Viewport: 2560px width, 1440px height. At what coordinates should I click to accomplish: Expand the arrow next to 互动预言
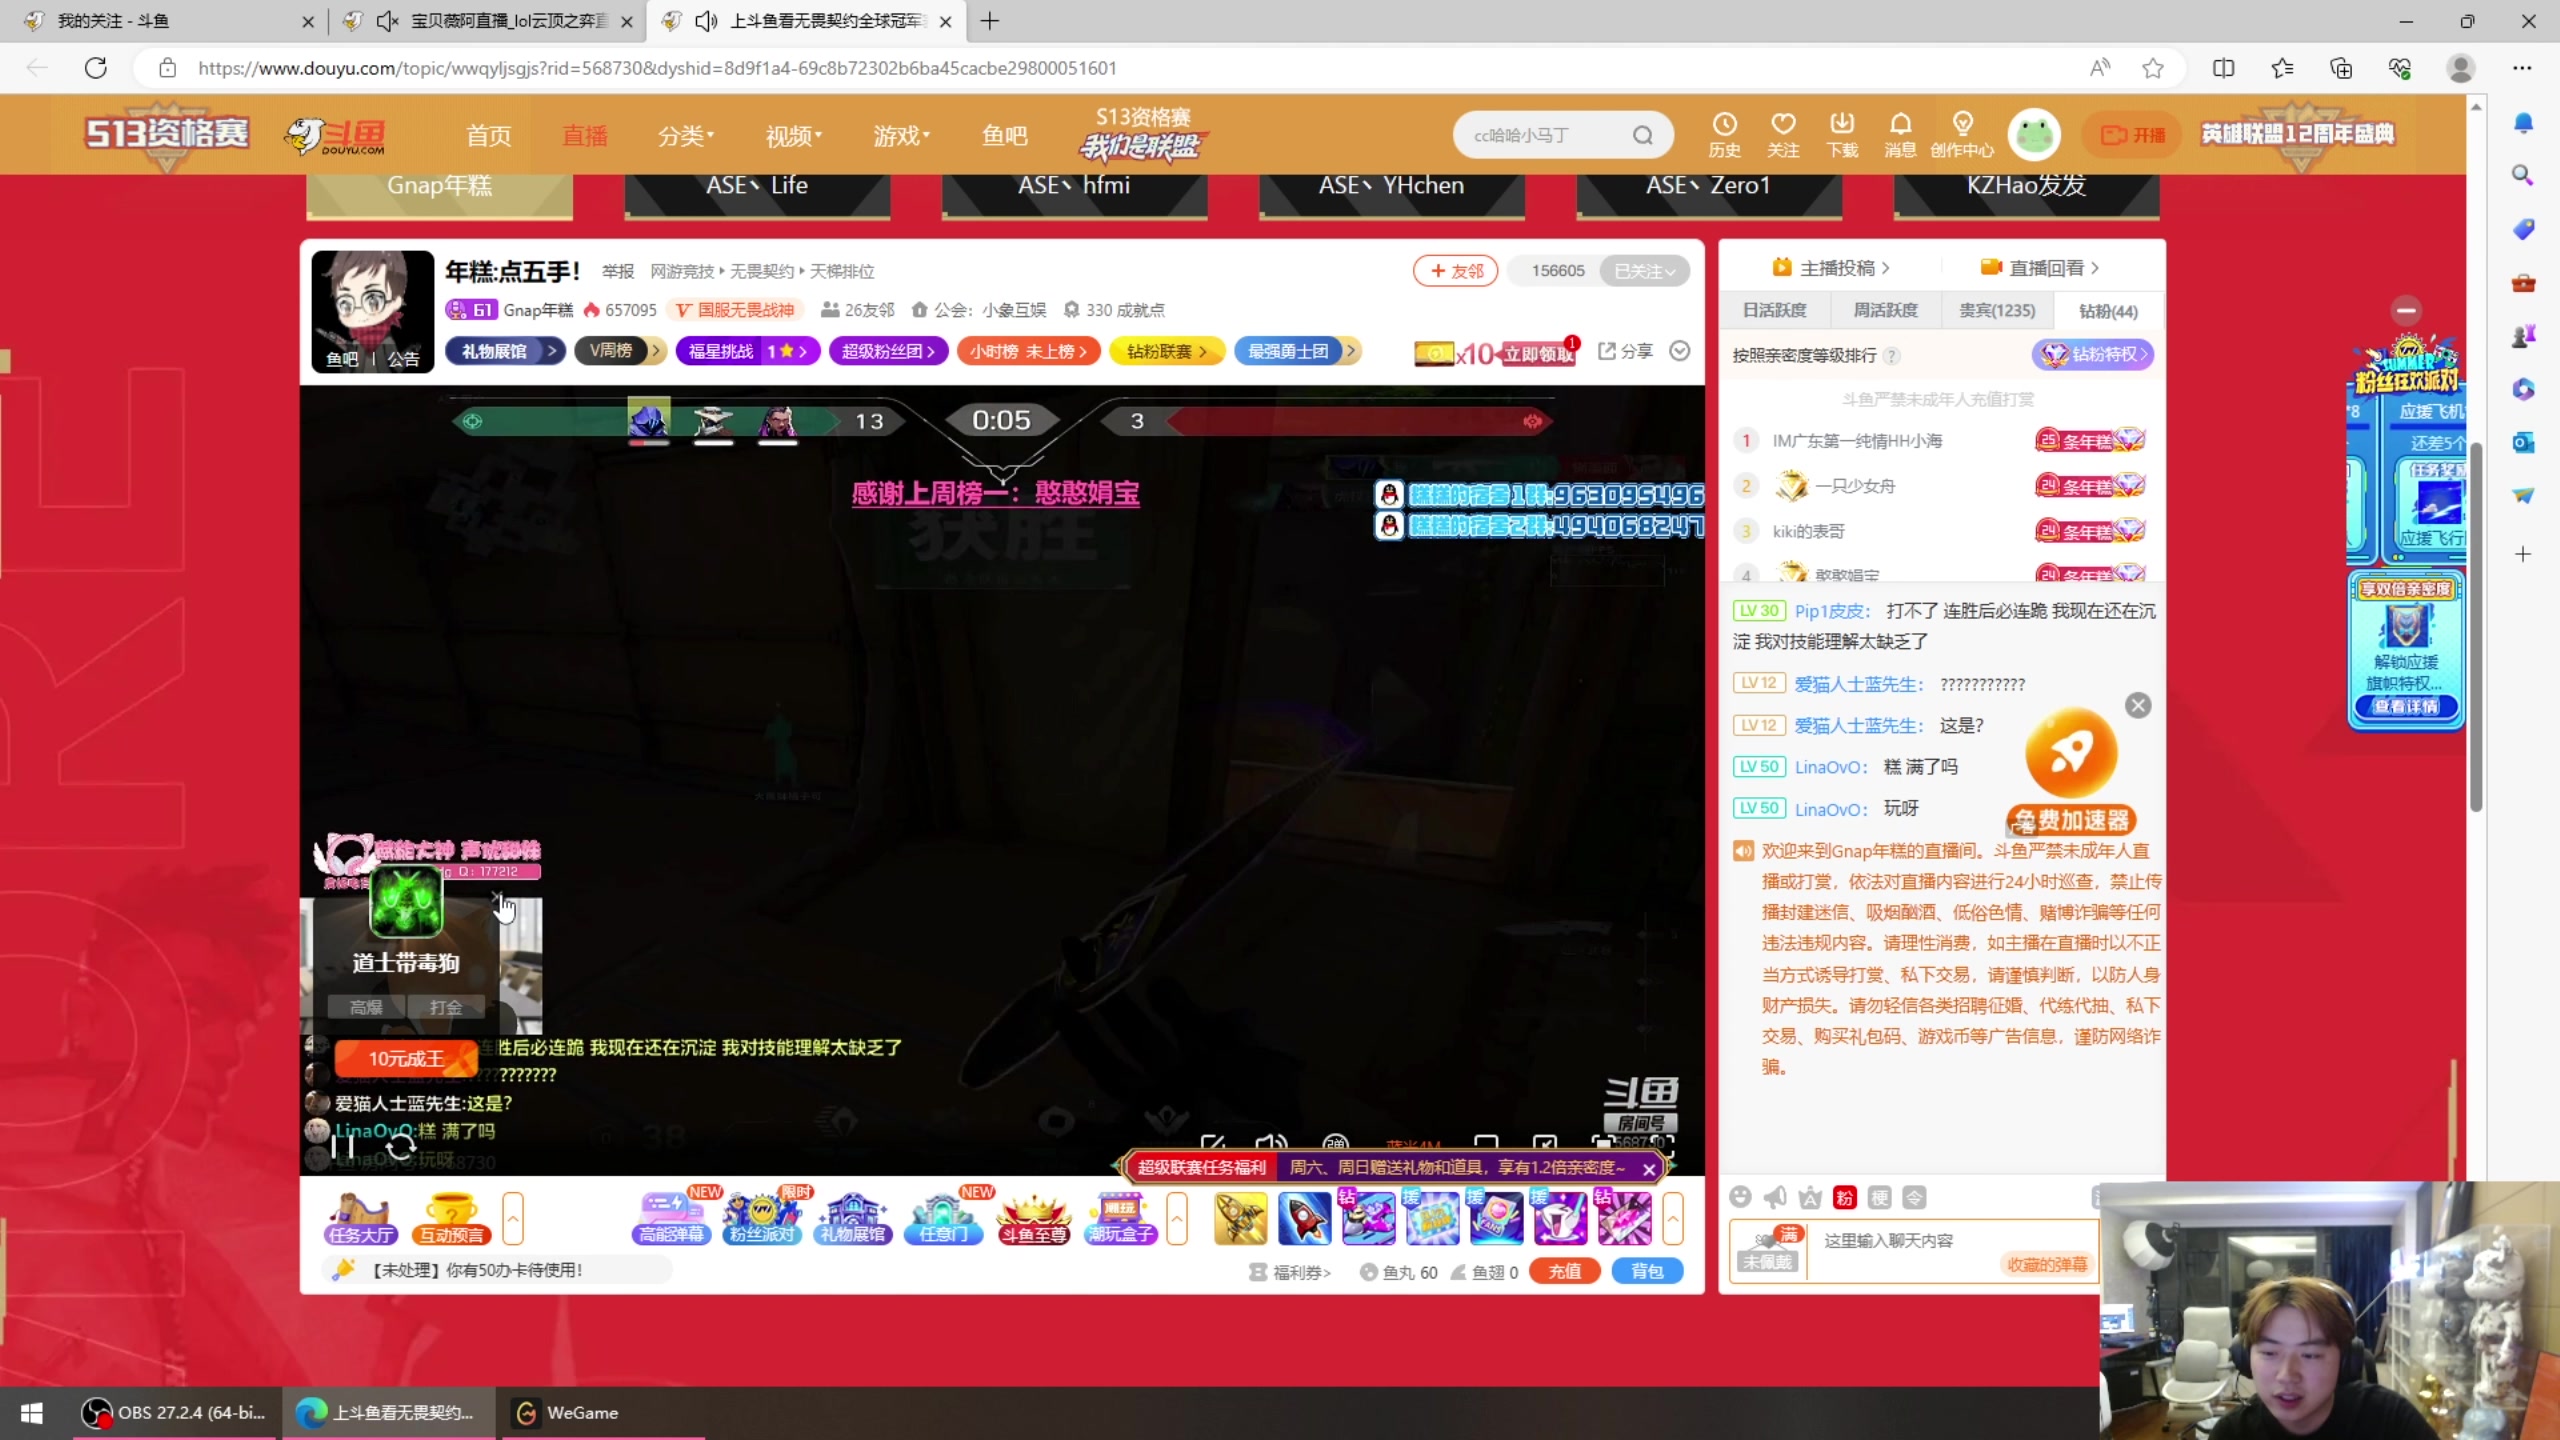513,1218
